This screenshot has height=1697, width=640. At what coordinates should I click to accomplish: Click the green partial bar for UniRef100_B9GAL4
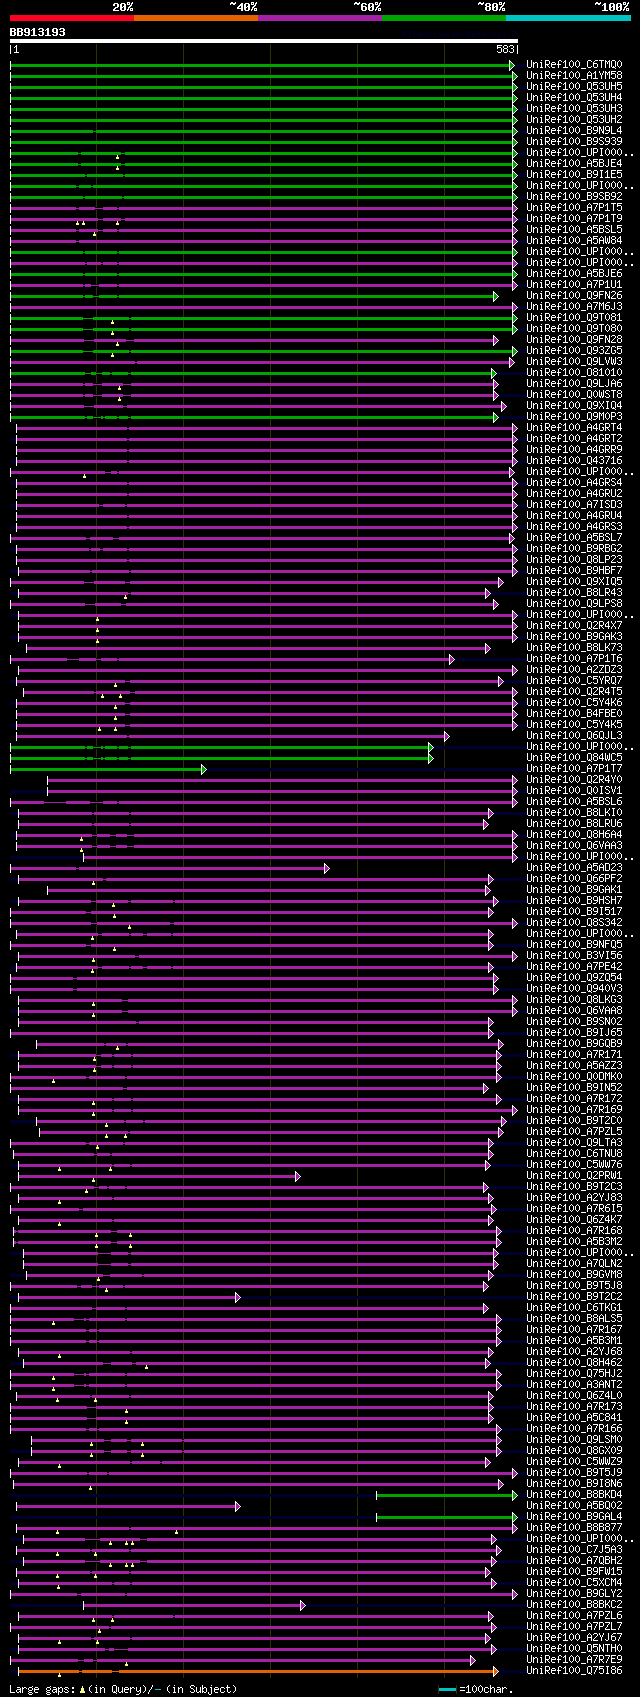pyautogui.click(x=447, y=1517)
